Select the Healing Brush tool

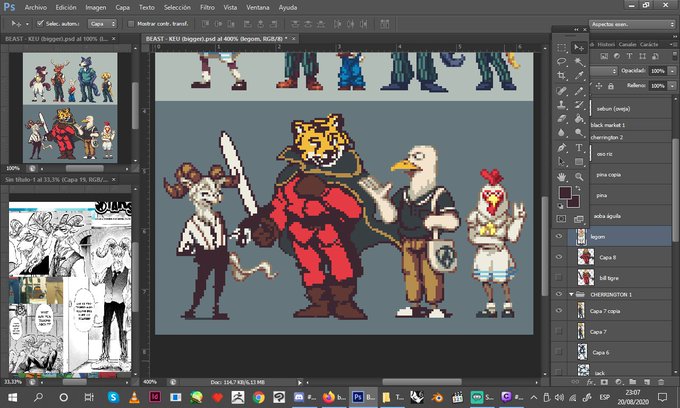562,91
